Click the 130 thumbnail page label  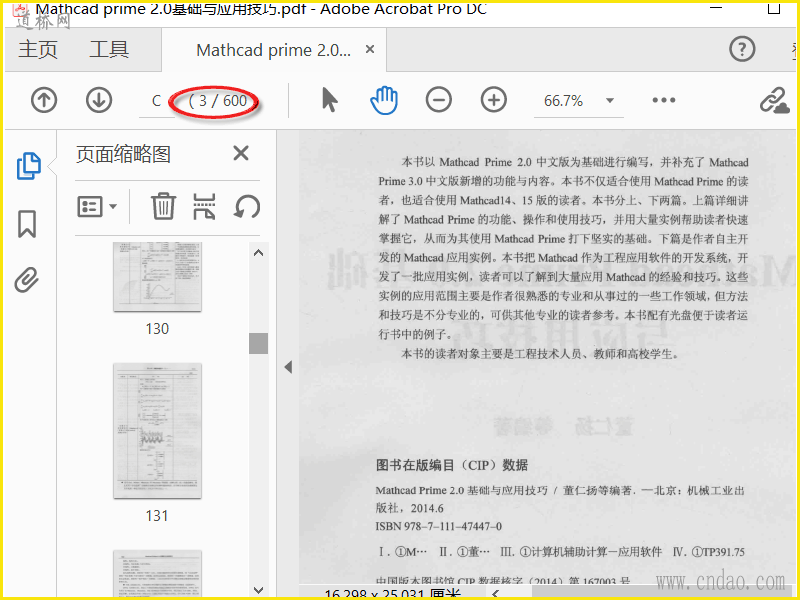(157, 329)
